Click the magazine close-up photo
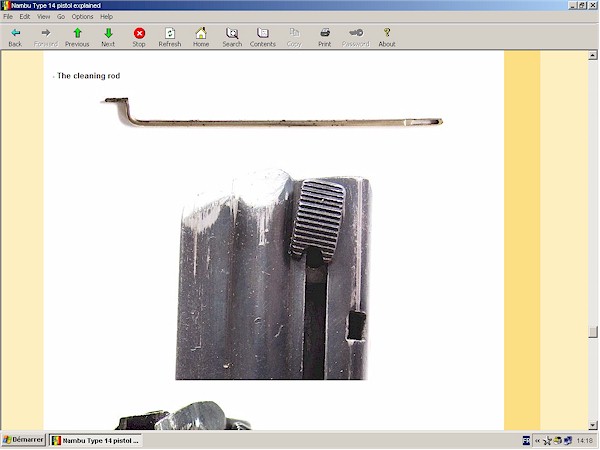Screen dimensions: 600x450 point(273,274)
